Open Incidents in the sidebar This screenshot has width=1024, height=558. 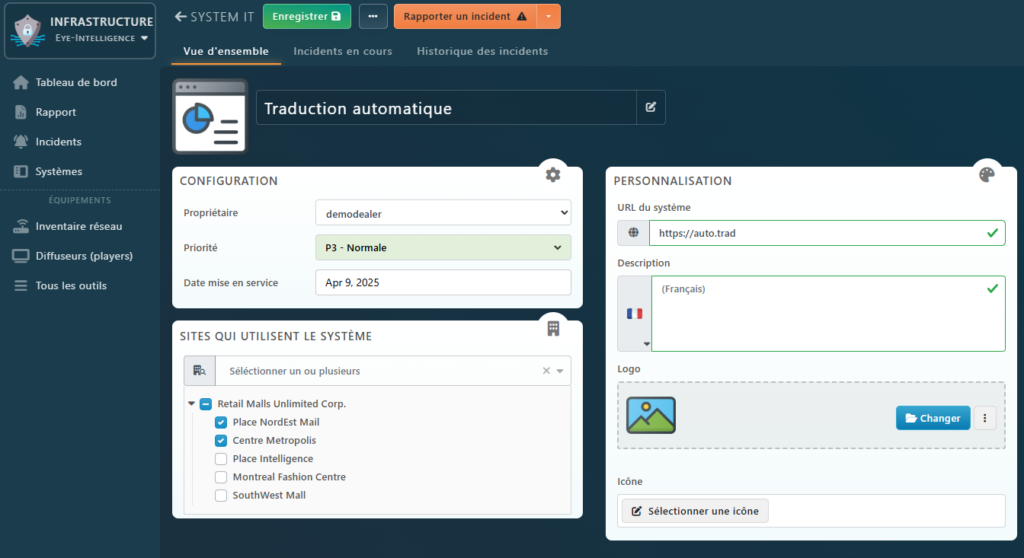point(58,142)
